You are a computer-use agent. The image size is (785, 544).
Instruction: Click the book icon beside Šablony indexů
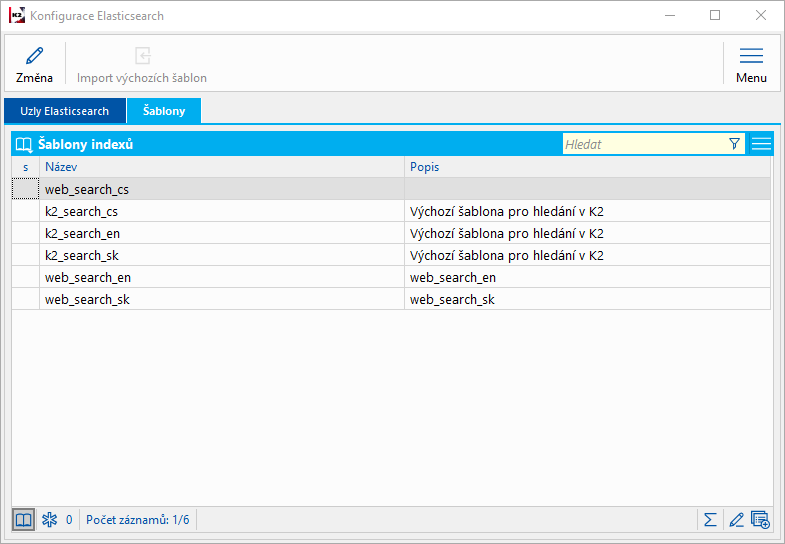pos(24,145)
